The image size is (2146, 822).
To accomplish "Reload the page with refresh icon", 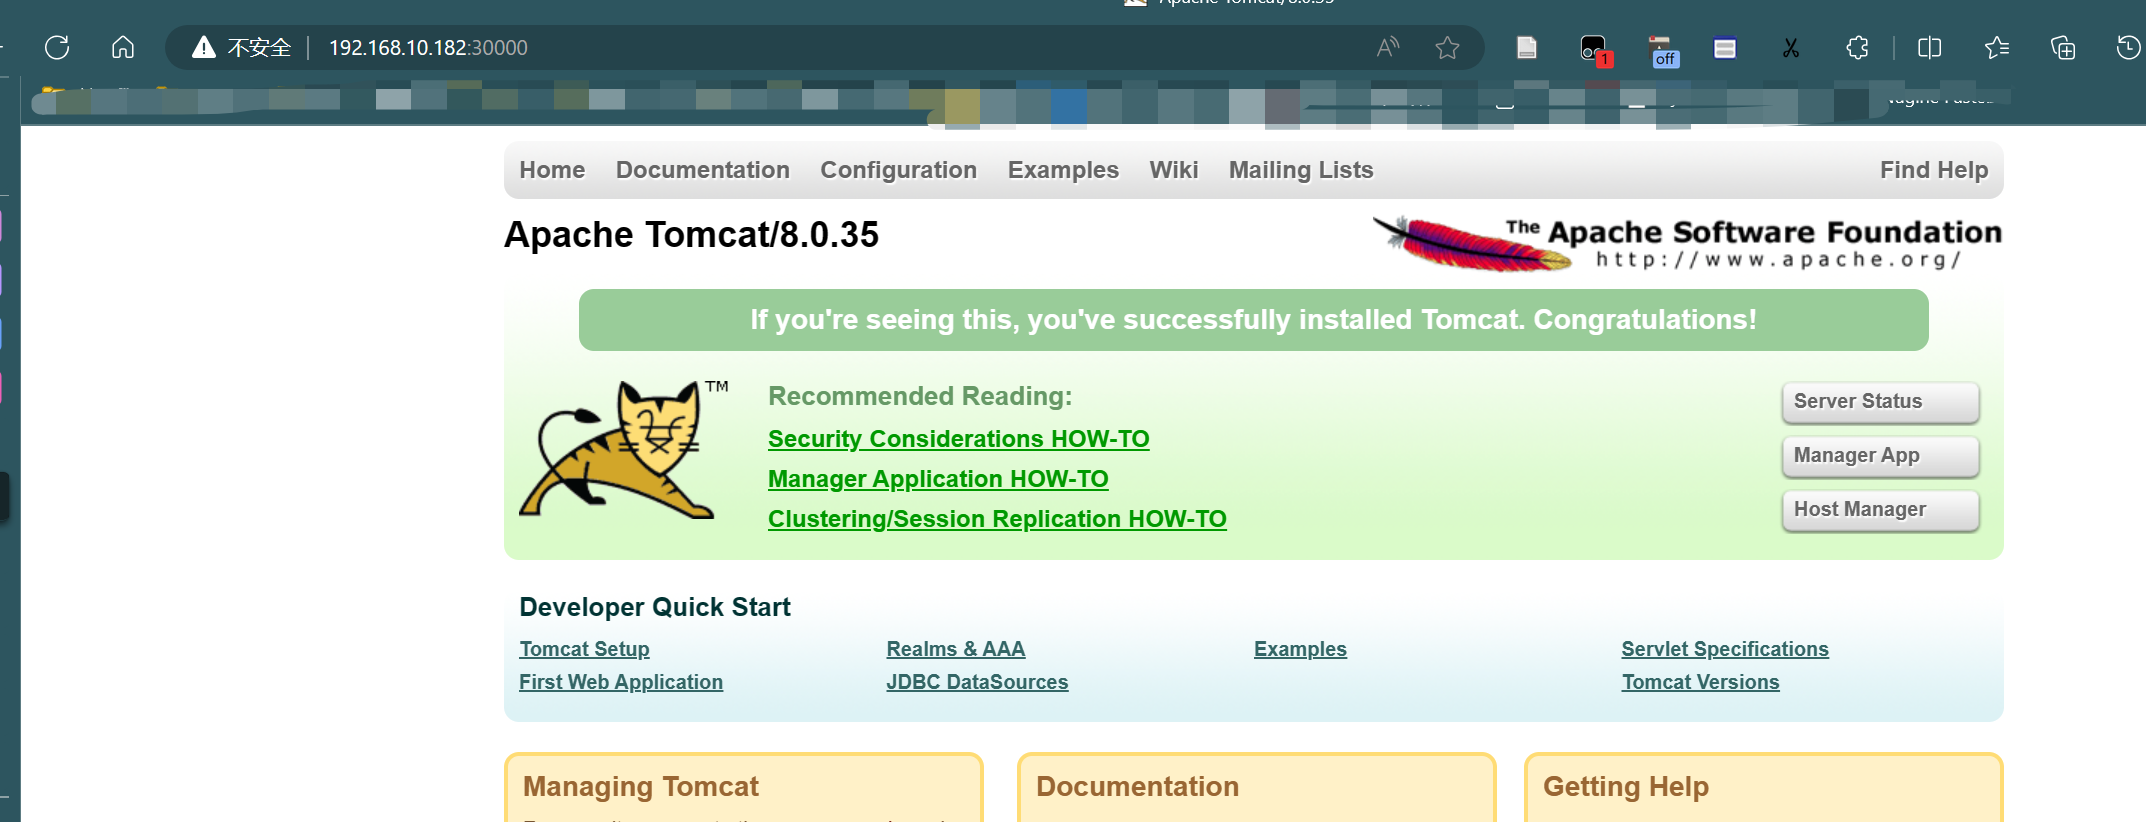I will pos(57,47).
